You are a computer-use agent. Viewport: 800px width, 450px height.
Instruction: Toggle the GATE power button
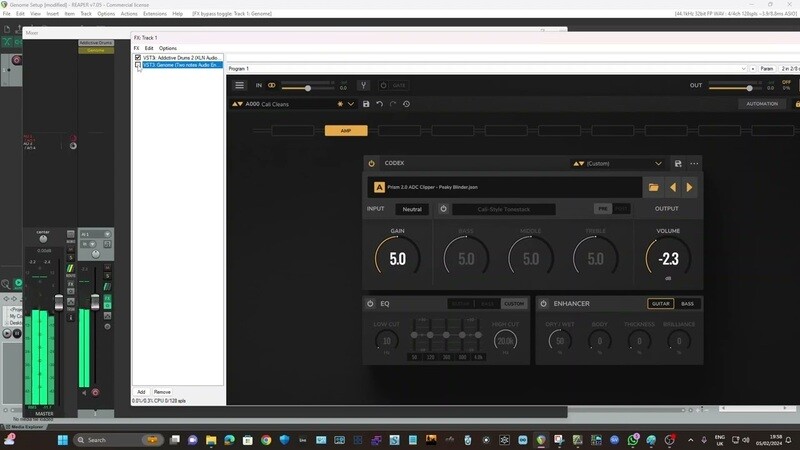(x=384, y=85)
